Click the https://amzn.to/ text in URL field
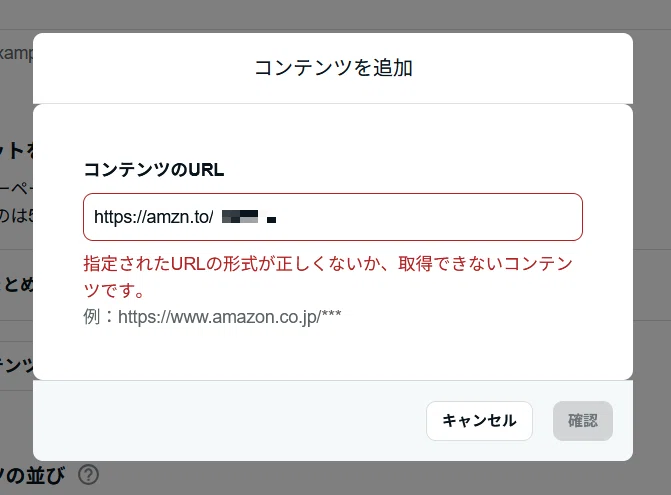This screenshot has width=671, height=495. click(x=154, y=217)
